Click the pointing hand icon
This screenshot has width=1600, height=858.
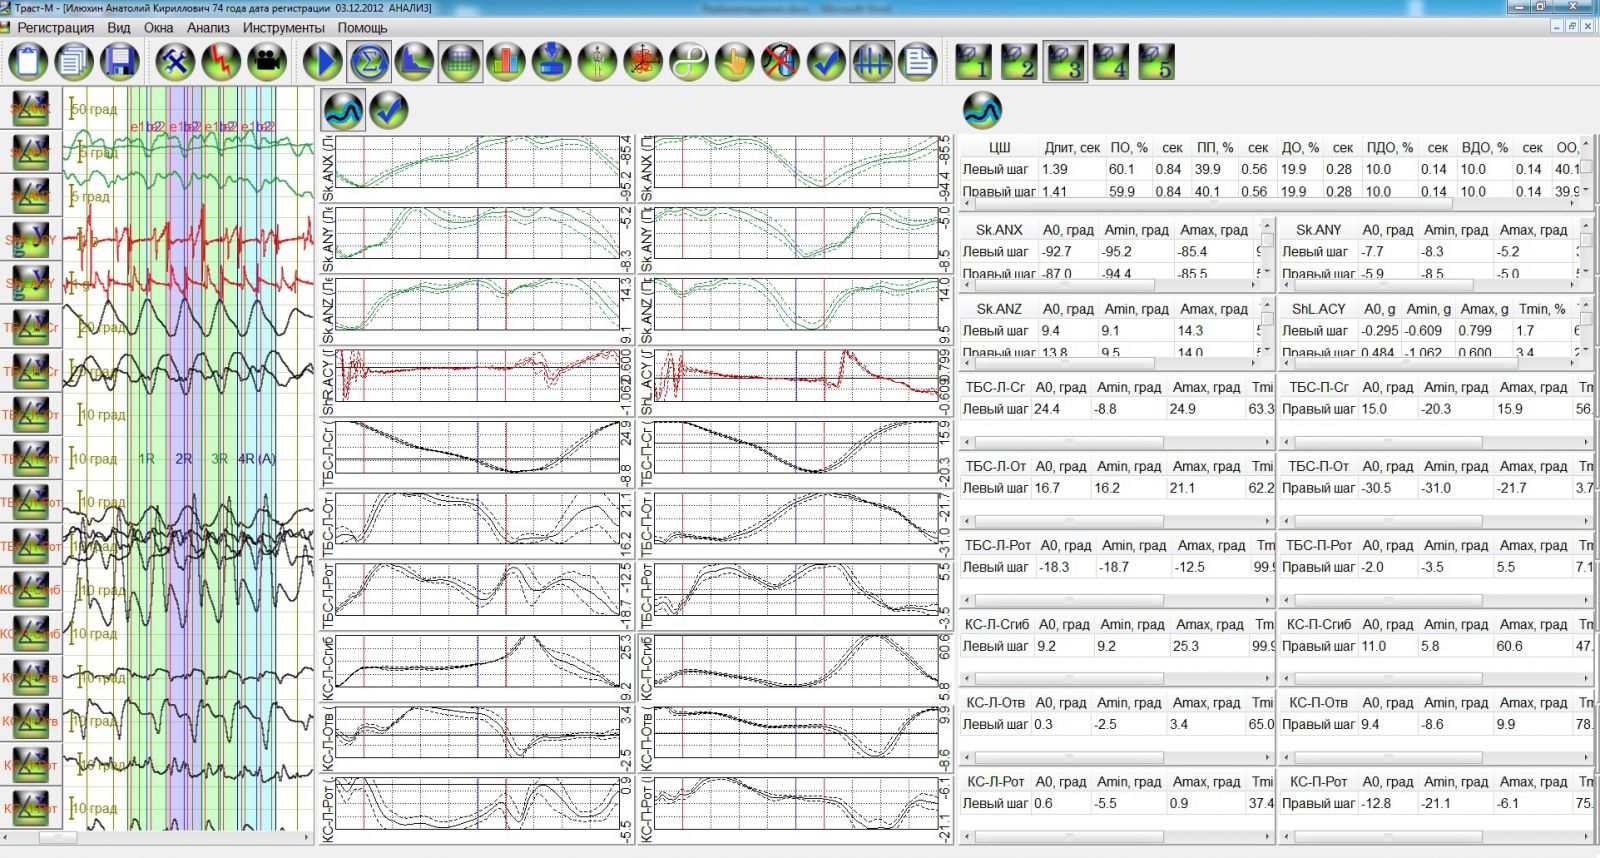[734, 62]
